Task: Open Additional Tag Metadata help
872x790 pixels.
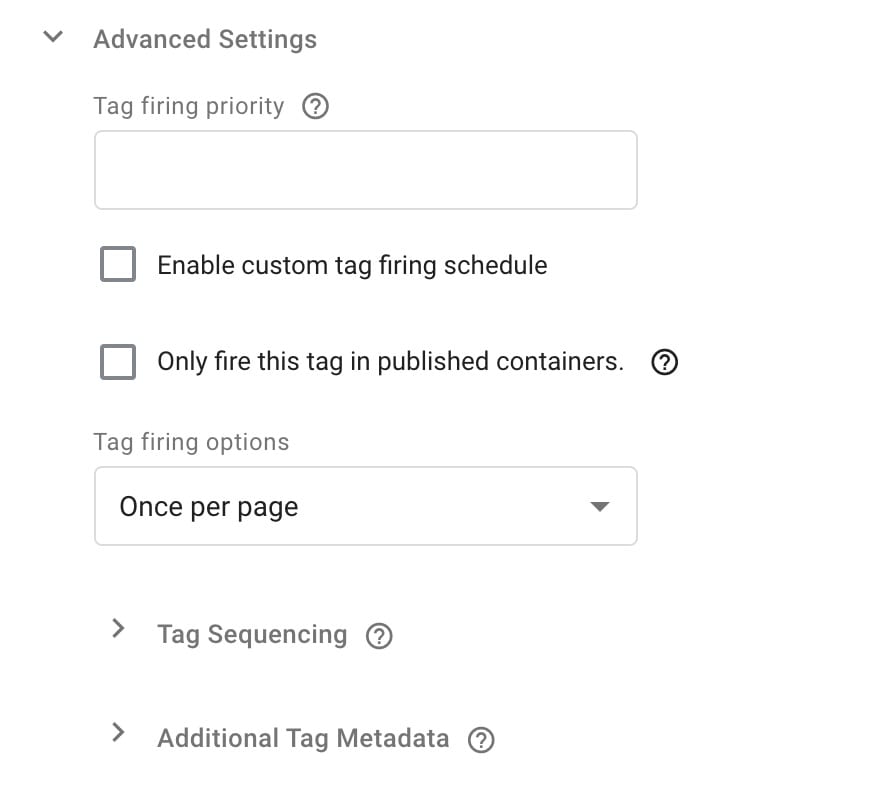Action: coord(481,740)
